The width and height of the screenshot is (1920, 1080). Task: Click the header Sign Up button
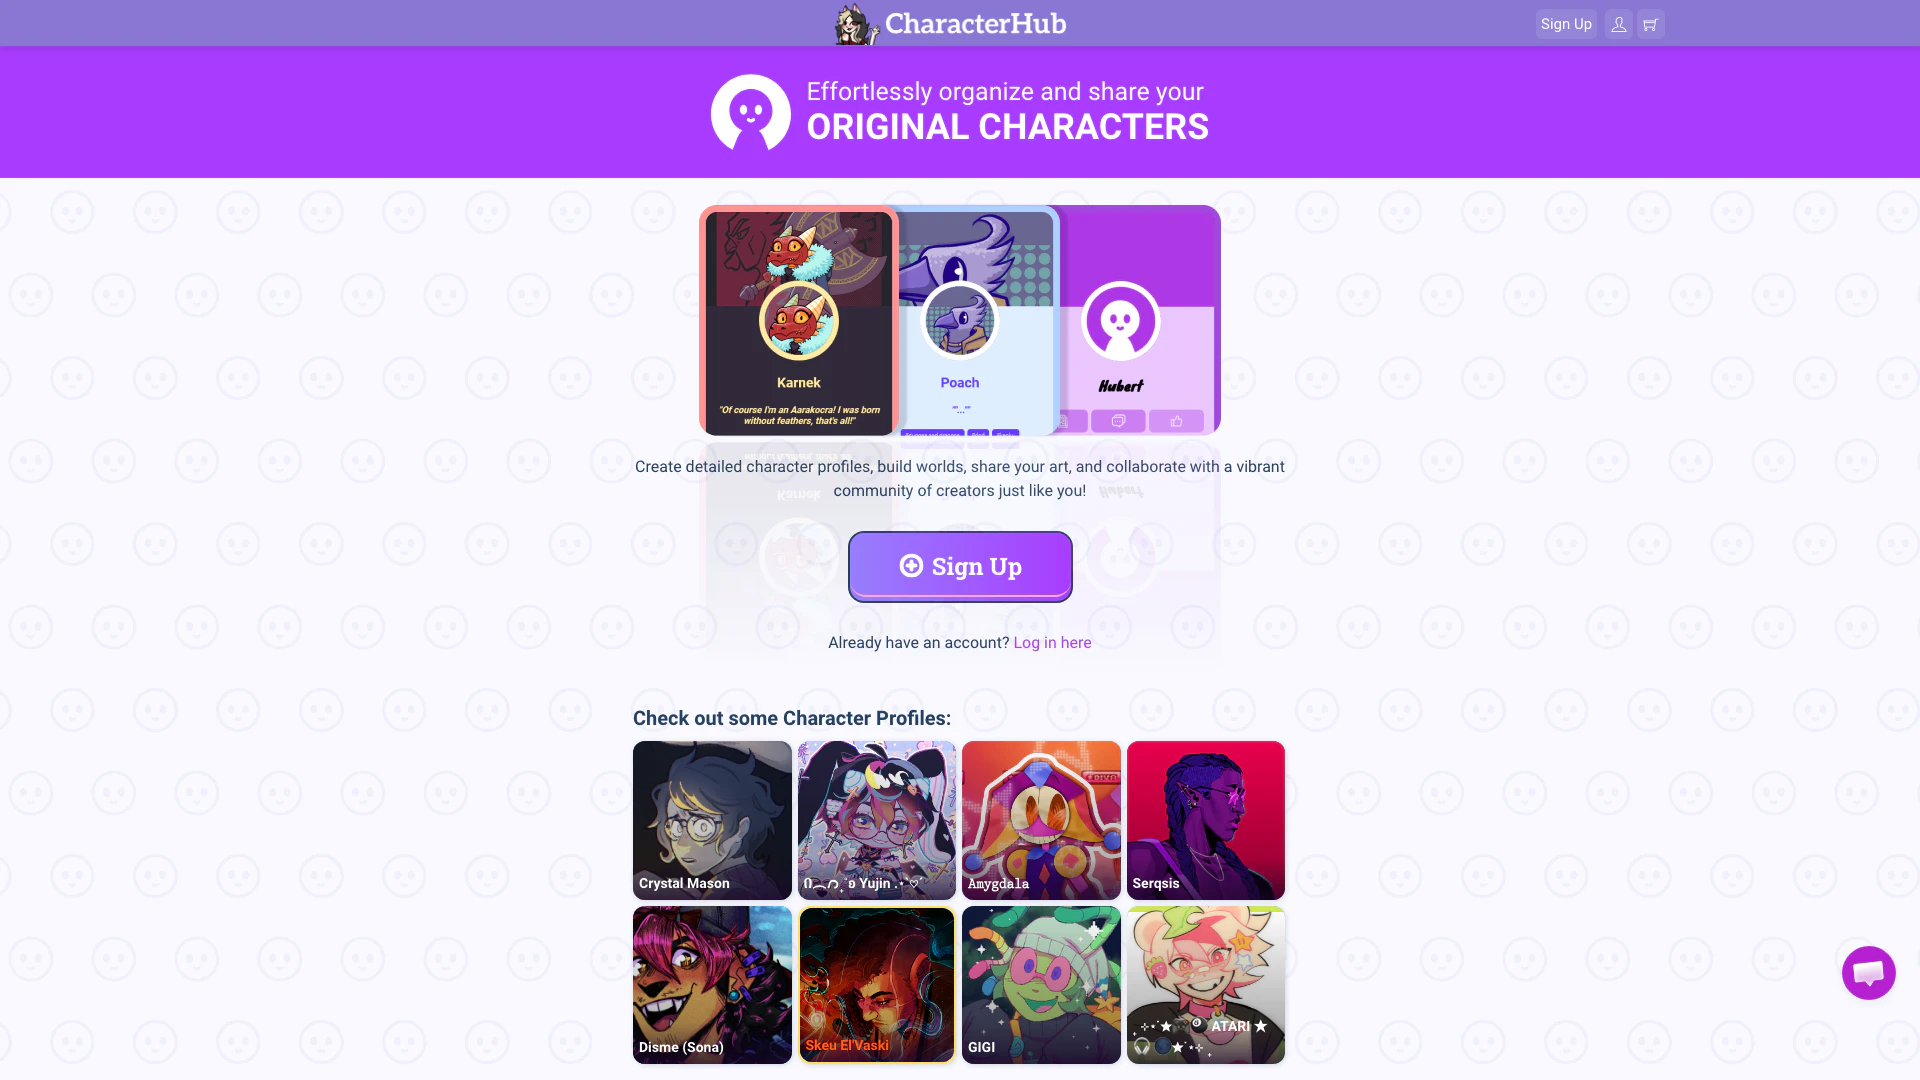click(1566, 24)
